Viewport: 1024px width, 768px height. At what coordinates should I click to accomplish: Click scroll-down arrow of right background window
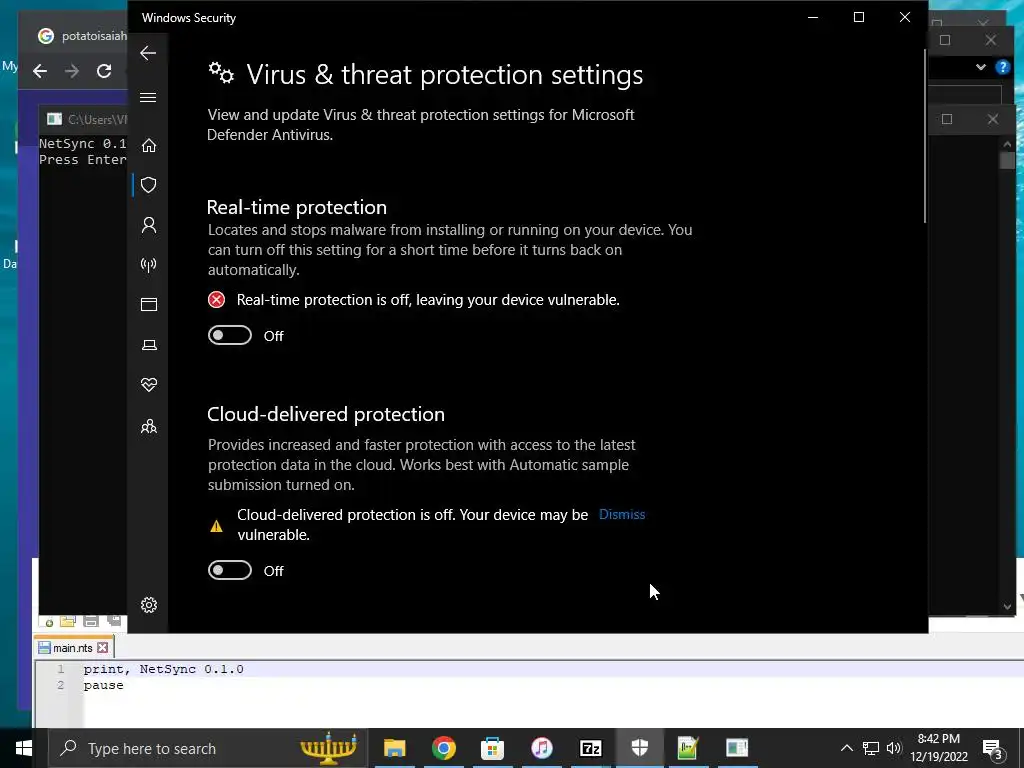(1007, 607)
